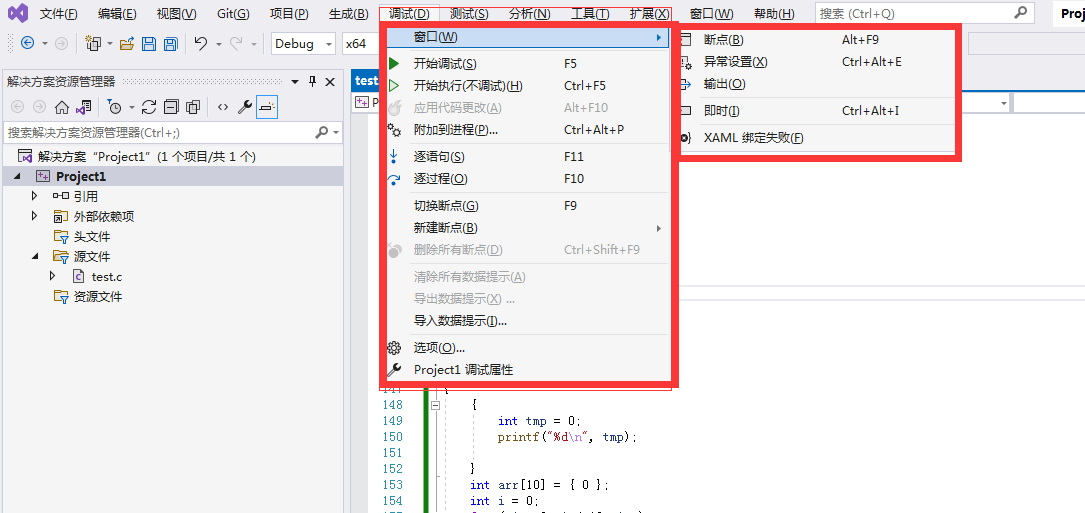Collapse the Project1 tree node arrow
Image resolution: width=1085 pixels, height=513 pixels.
17,177
